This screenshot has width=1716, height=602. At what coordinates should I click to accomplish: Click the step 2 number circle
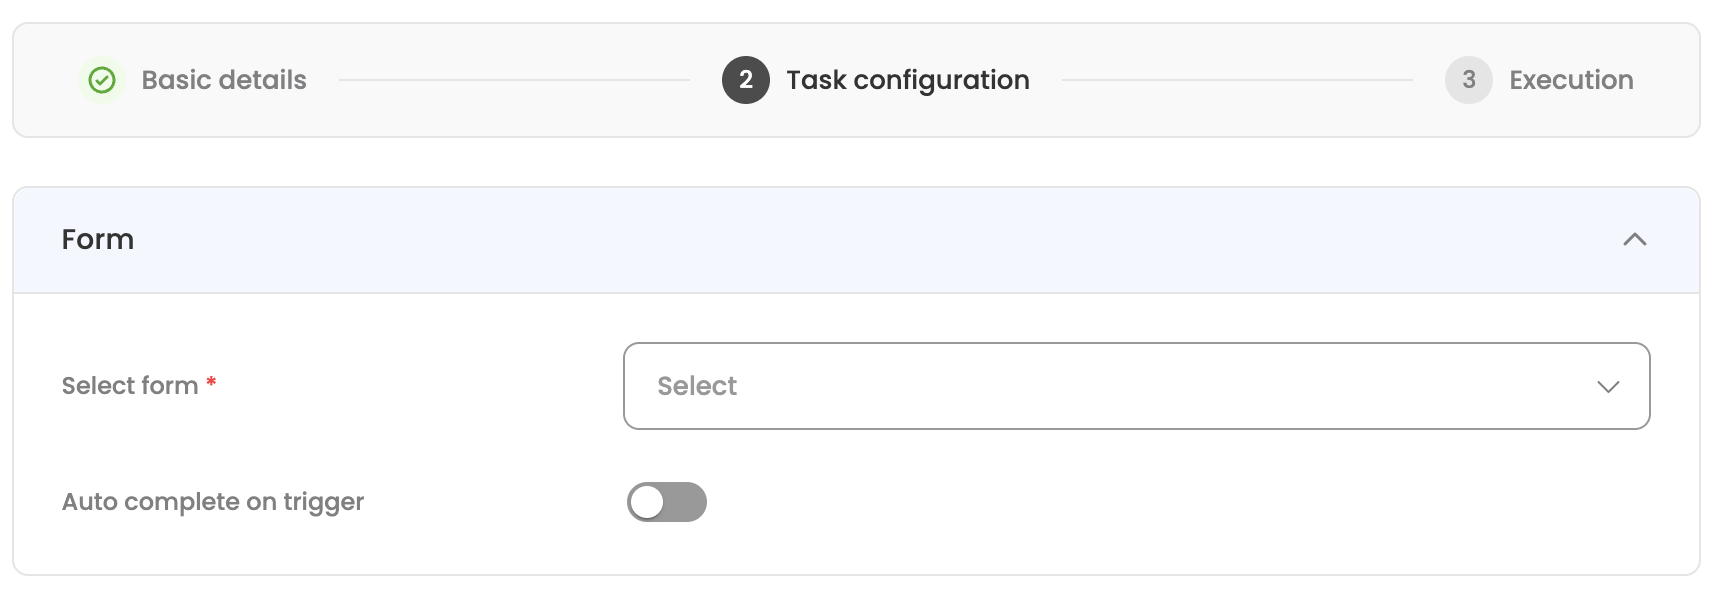tap(745, 80)
